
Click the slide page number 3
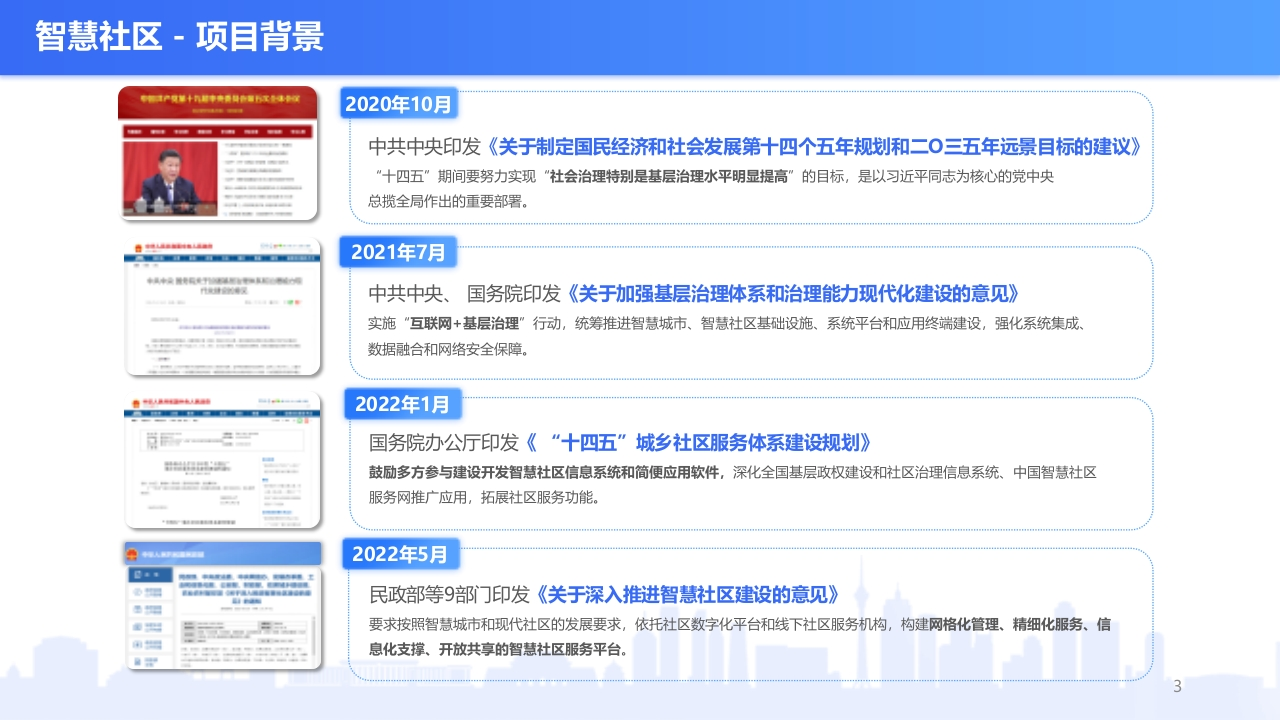pyautogui.click(x=1177, y=686)
